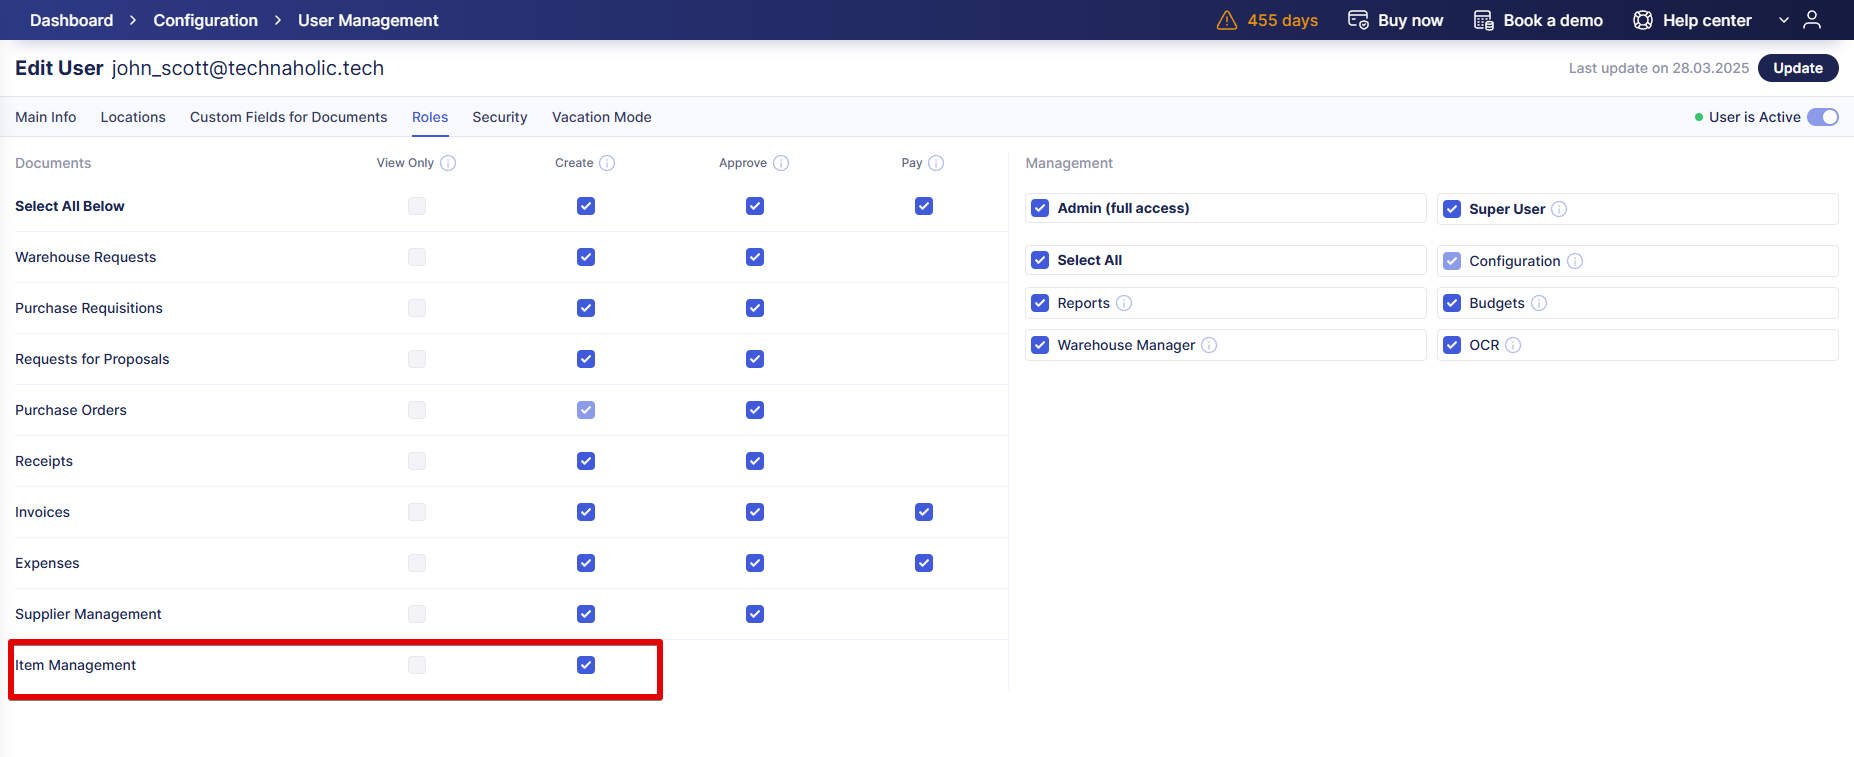Go to Dashboard breadcrumb link
The height and width of the screenshot is (757, 1854).
pos(71,20)
